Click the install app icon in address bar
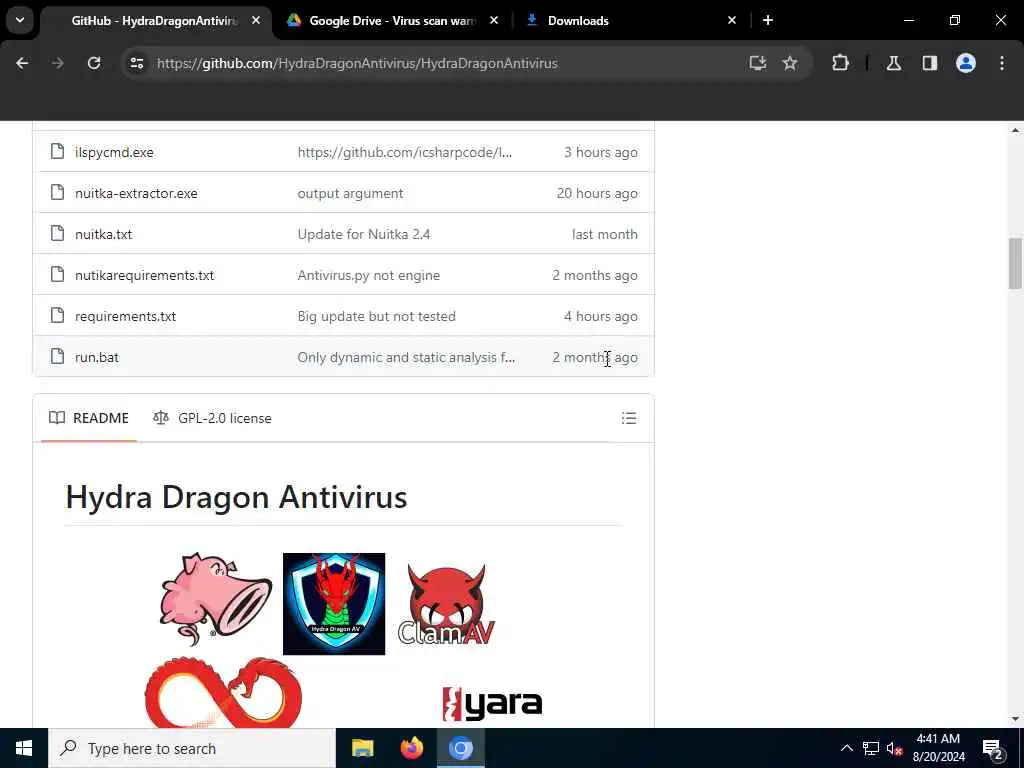 (758, 63)
